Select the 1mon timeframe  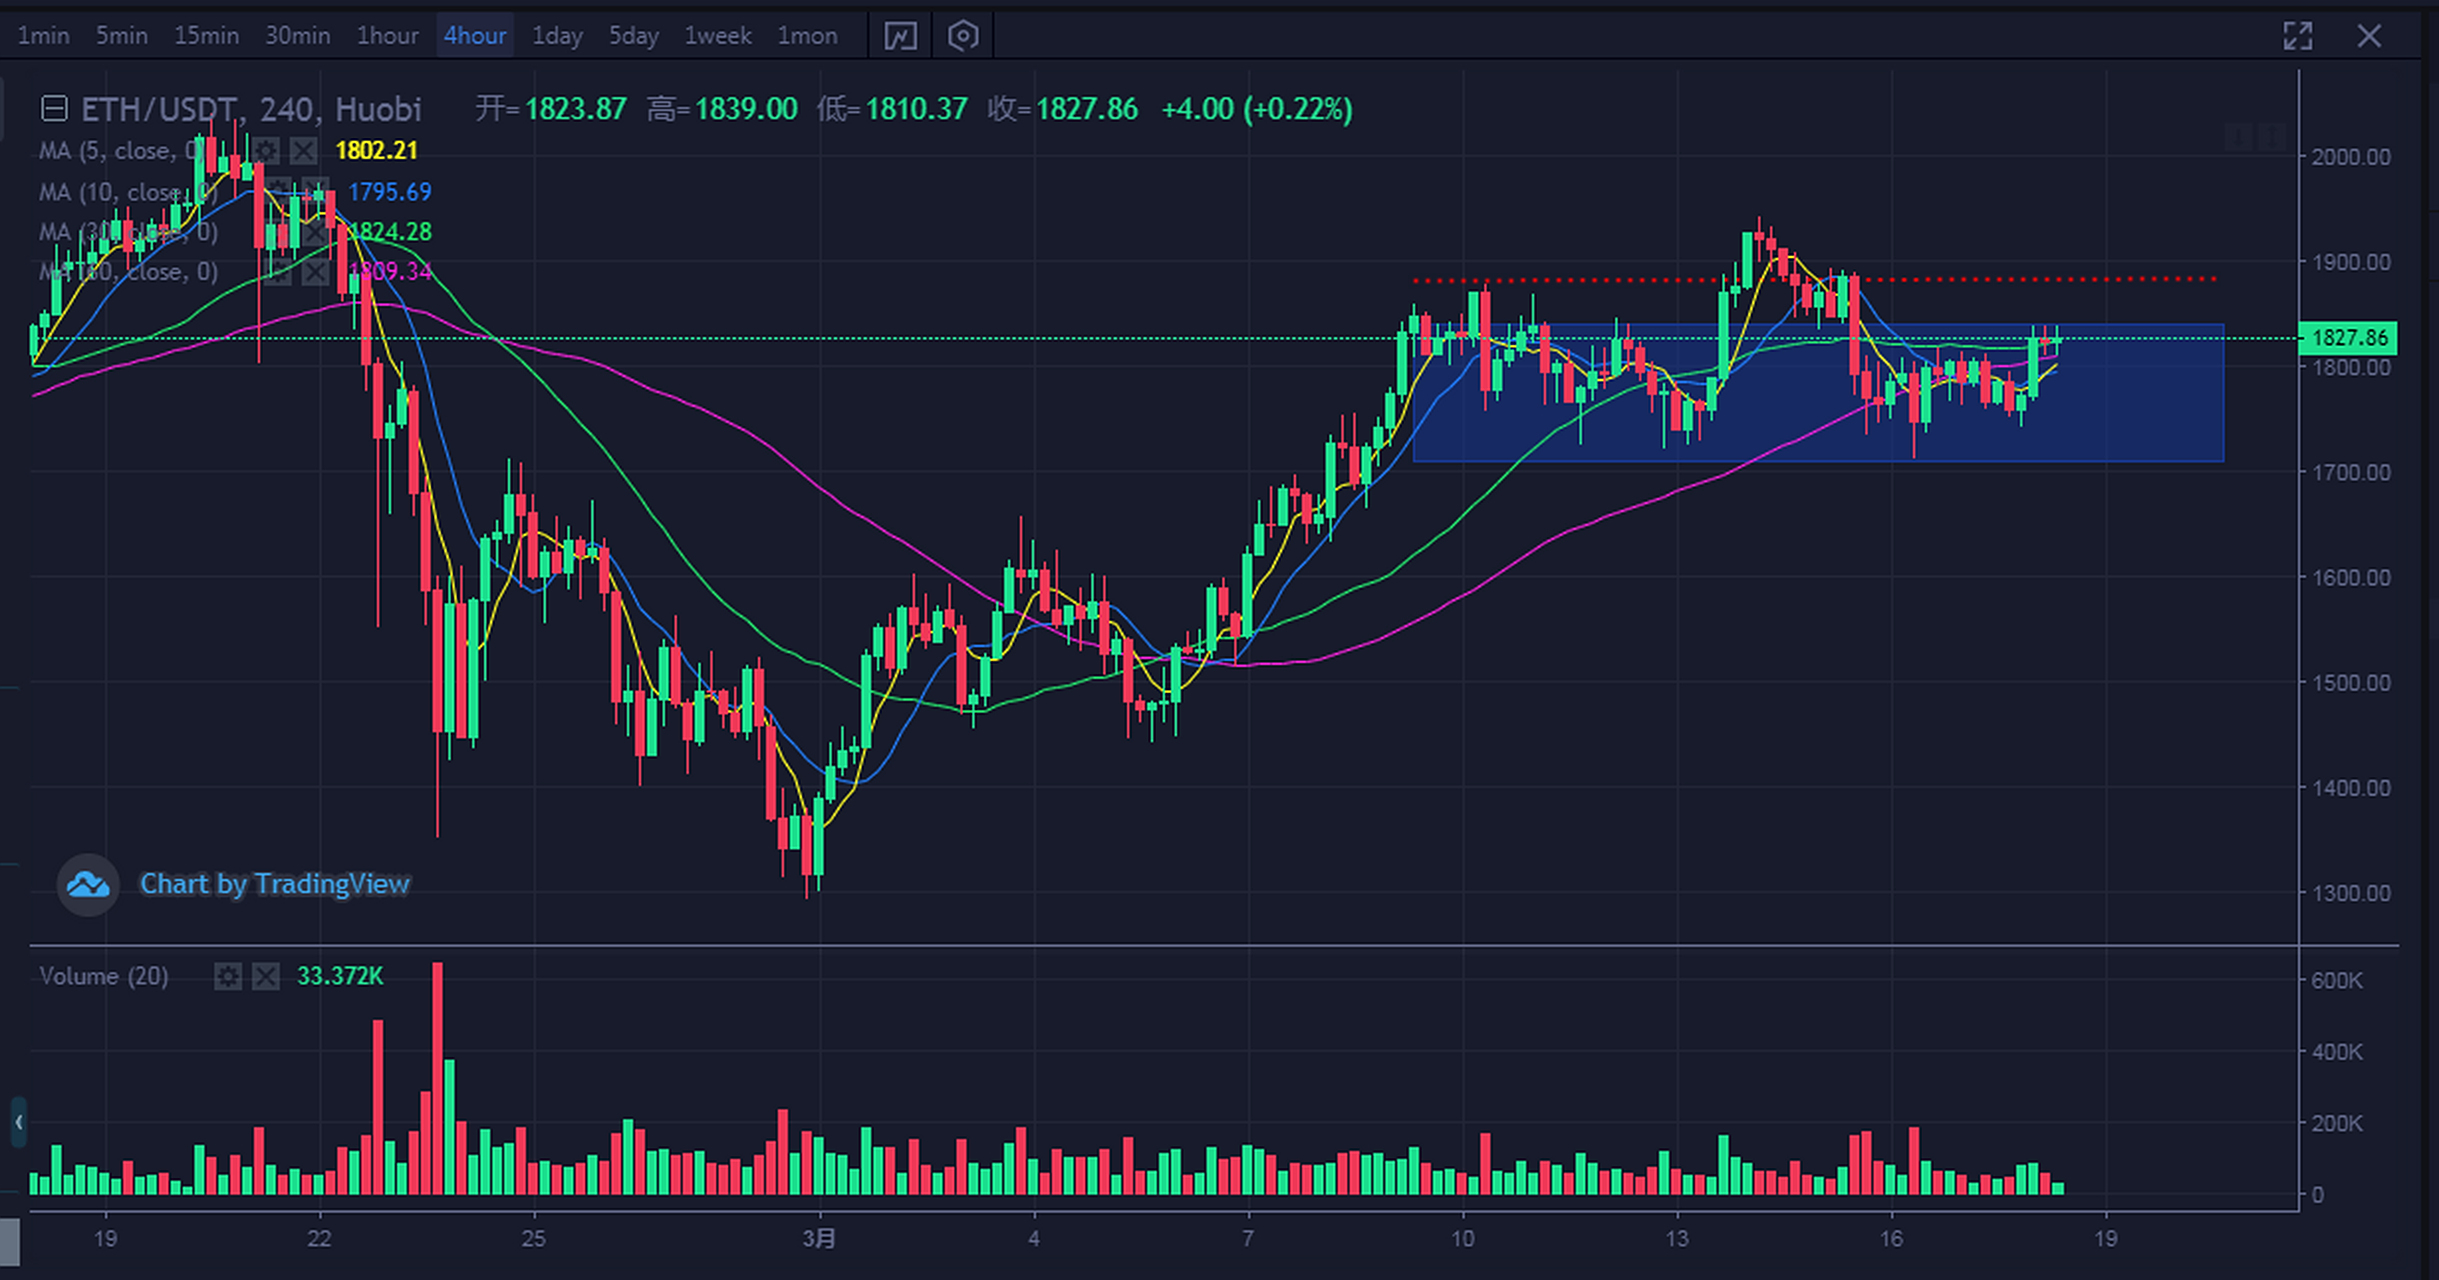[807, 37]
